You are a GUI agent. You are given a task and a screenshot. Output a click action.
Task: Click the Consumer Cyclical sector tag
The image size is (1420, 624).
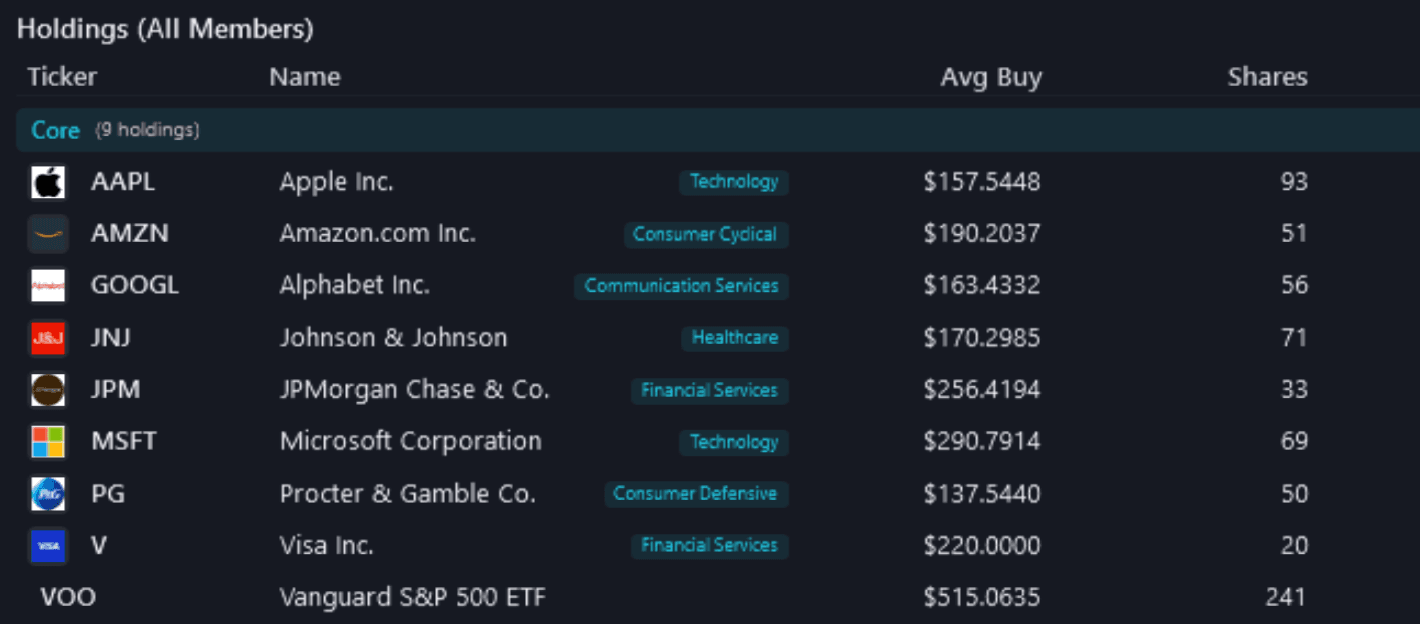click(x=705, y=234)
